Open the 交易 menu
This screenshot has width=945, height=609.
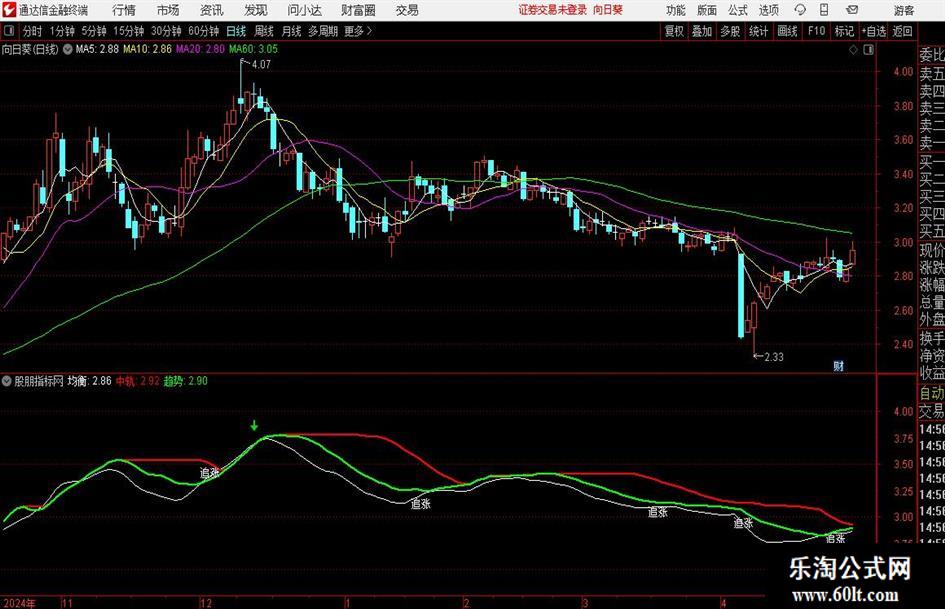(407, 10)
